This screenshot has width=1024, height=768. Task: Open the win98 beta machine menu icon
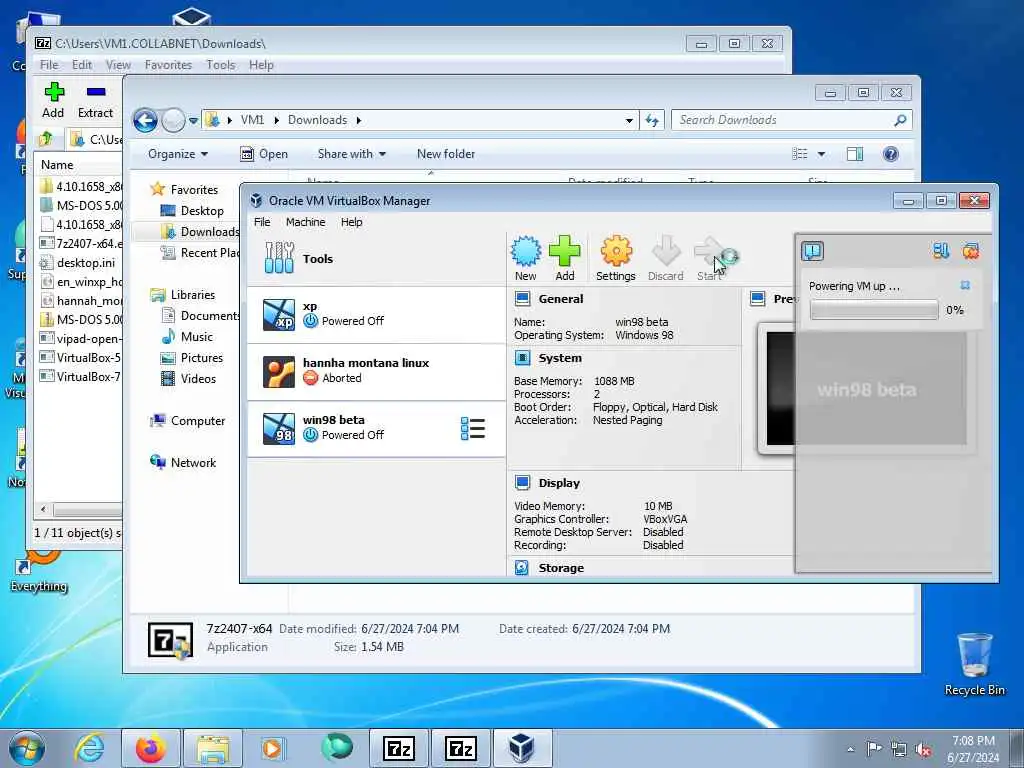[473, 429]
